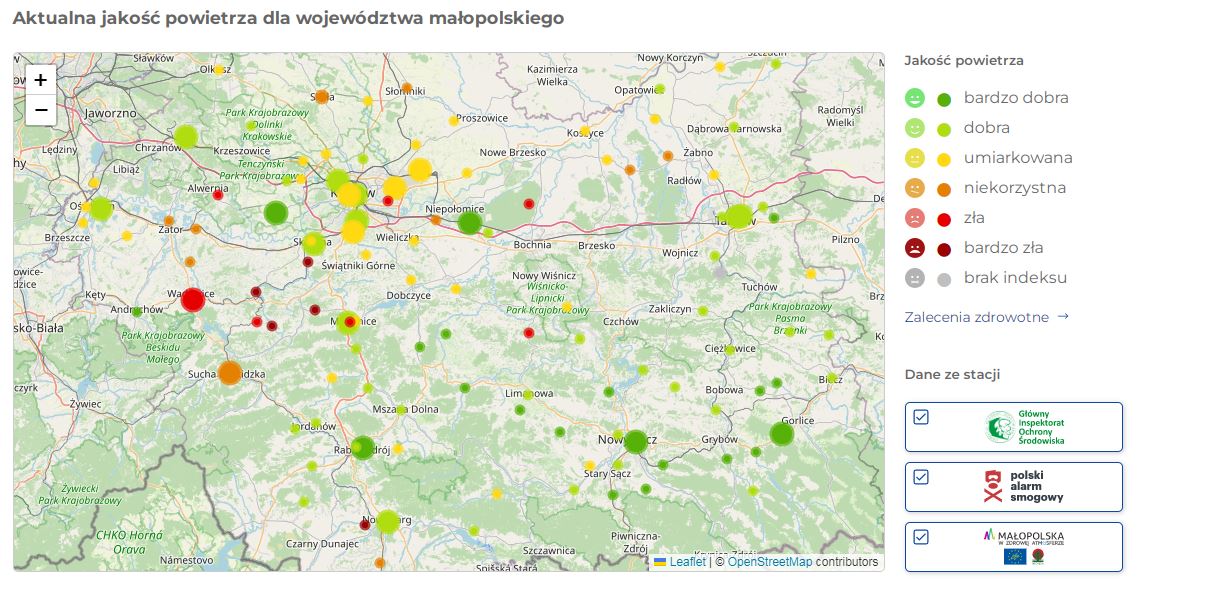Click the 'niekorzystna' orange face icon
The width and height of the screenshot is (1223, 611).
pyautogui.click(x=915, y=188)
